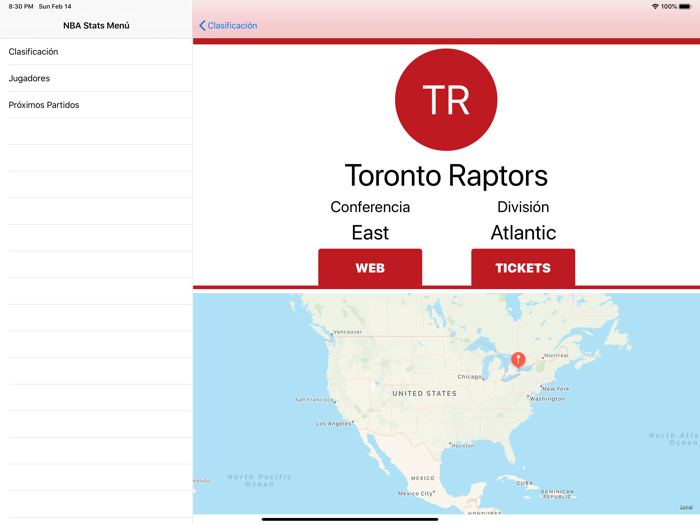Click the Sun Feb 14 date in status bar
This screenshot has width=700, height=525.
pyautogui.click(x=55, y=6)
